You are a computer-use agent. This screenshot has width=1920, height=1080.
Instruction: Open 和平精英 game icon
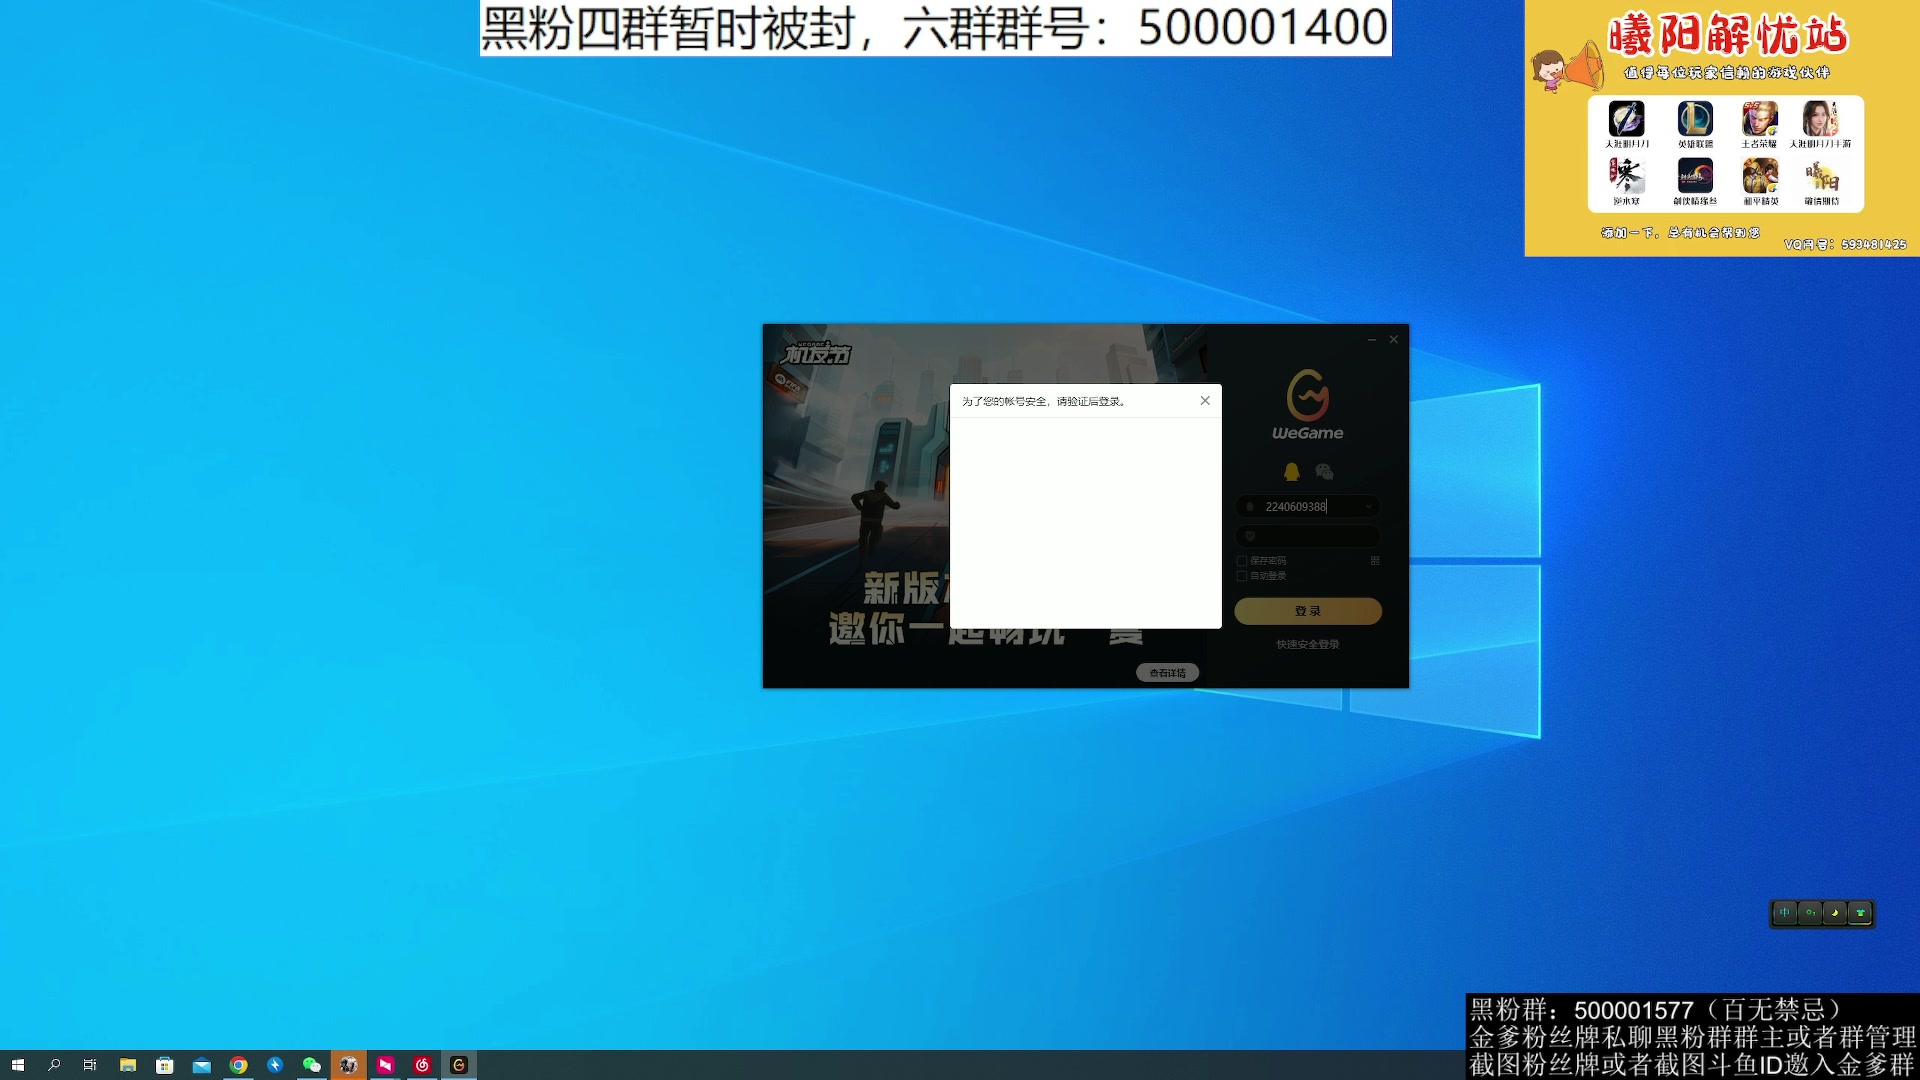[x=1758, y=178]
